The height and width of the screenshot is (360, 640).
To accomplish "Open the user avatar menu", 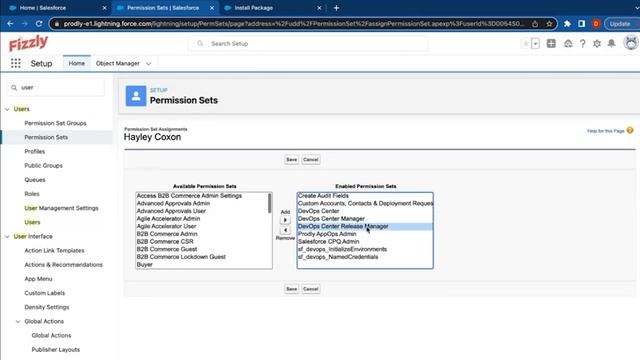I will click(x=631, y=42).
